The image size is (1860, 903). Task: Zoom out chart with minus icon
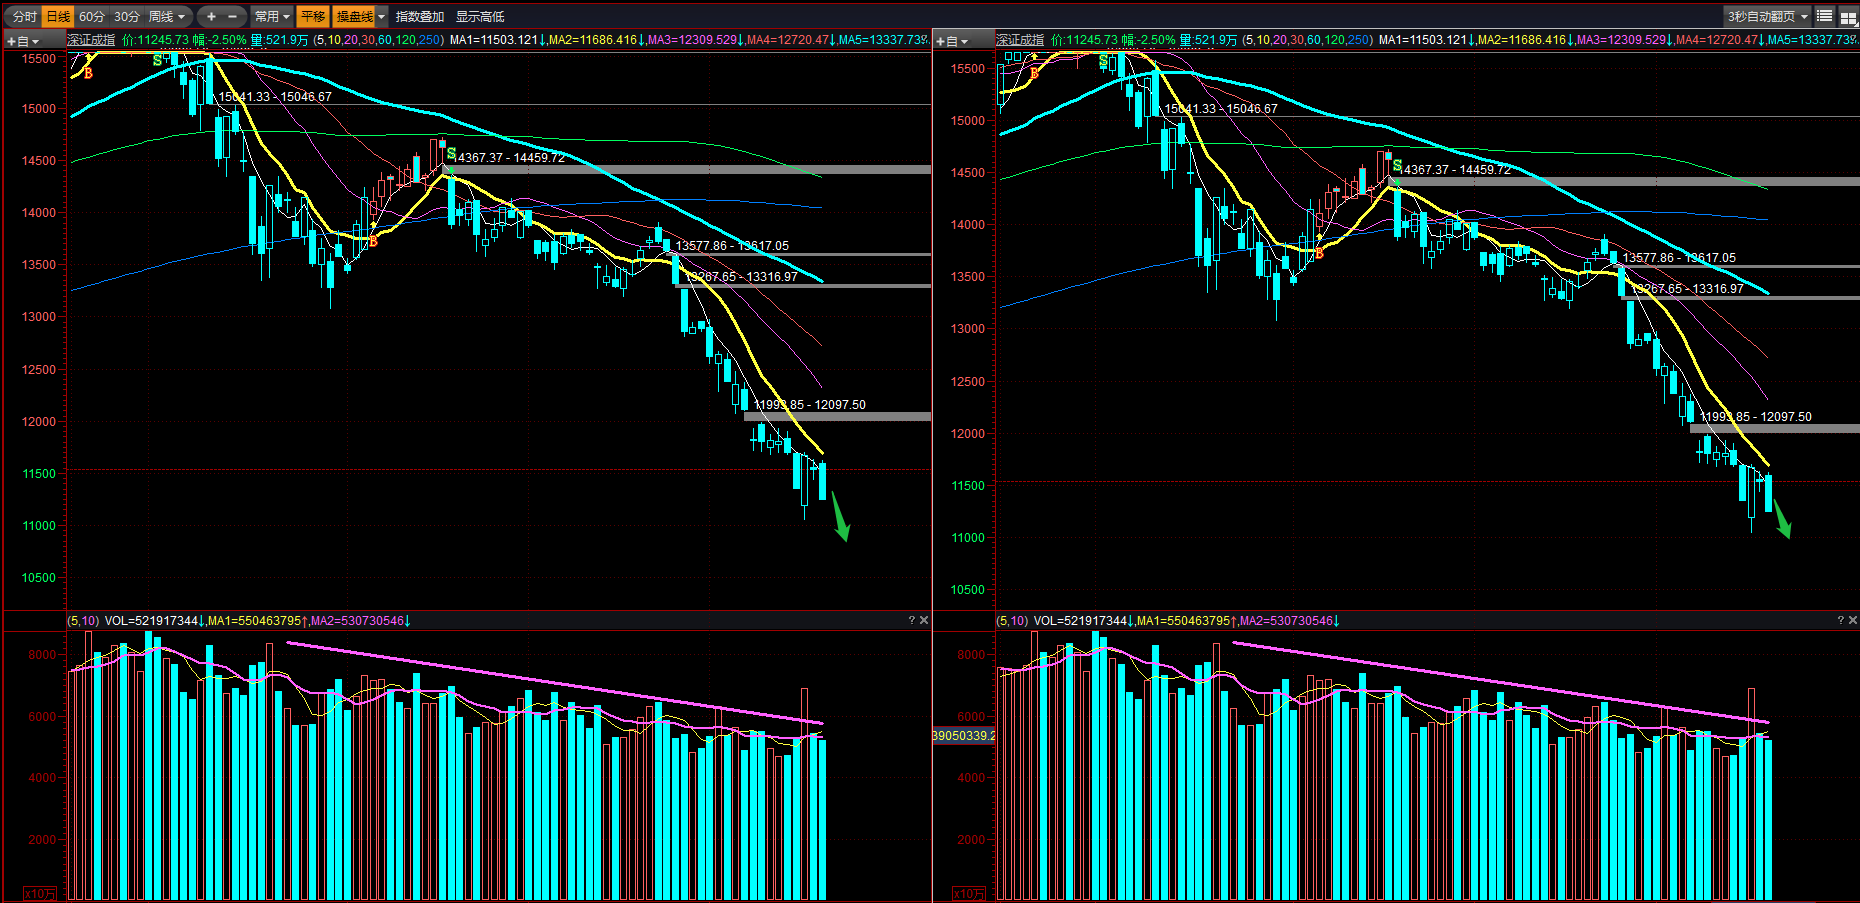click(233, 16)
